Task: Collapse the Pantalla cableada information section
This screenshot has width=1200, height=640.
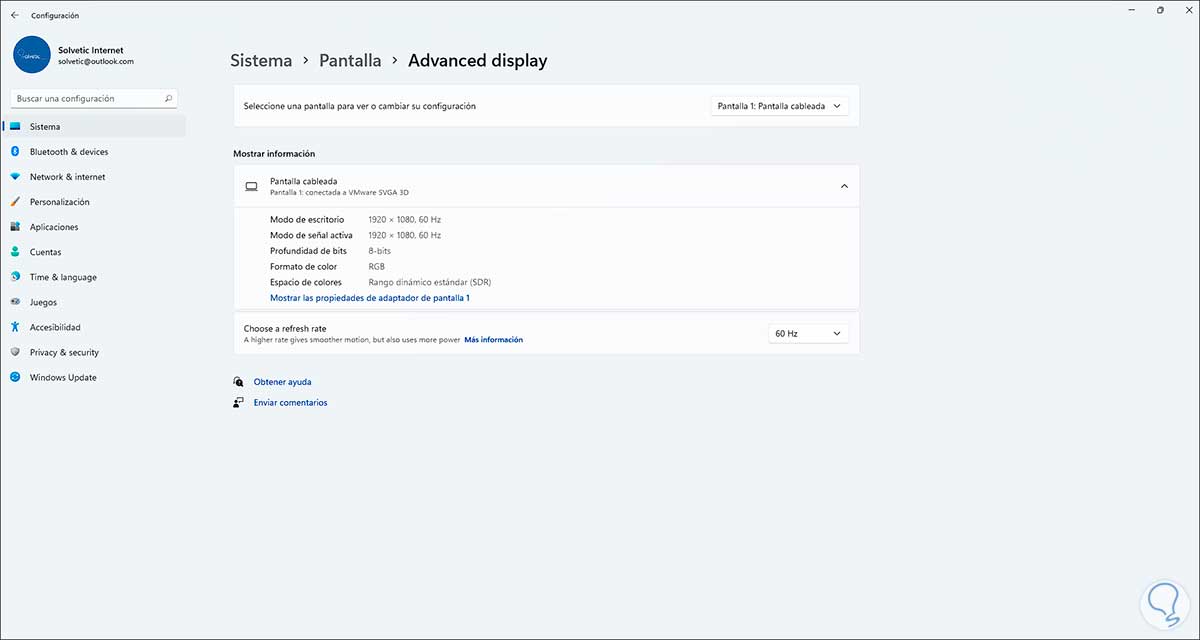Action: click(843, 186)
